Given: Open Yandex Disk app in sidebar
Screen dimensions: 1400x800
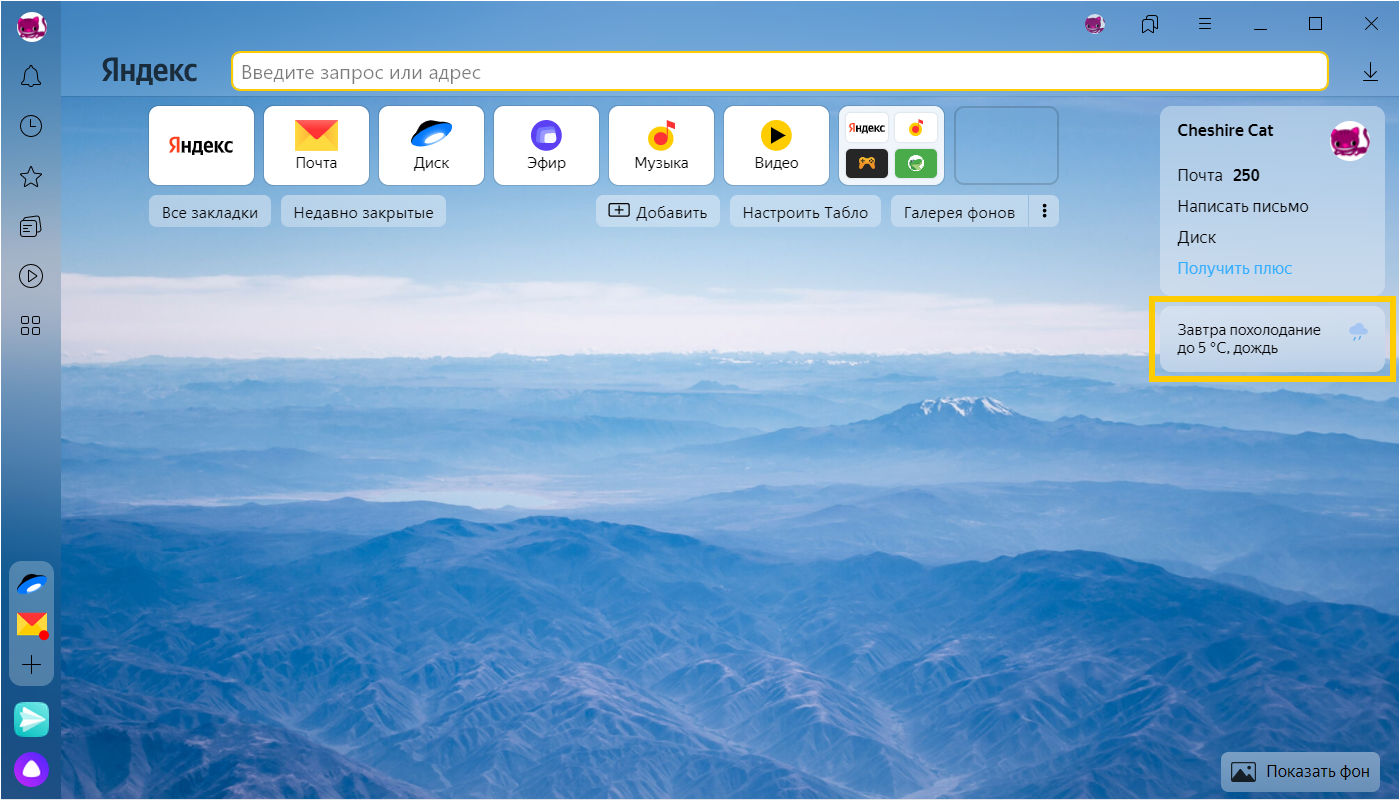Looking at the screenshot, I should coord(32,585).
